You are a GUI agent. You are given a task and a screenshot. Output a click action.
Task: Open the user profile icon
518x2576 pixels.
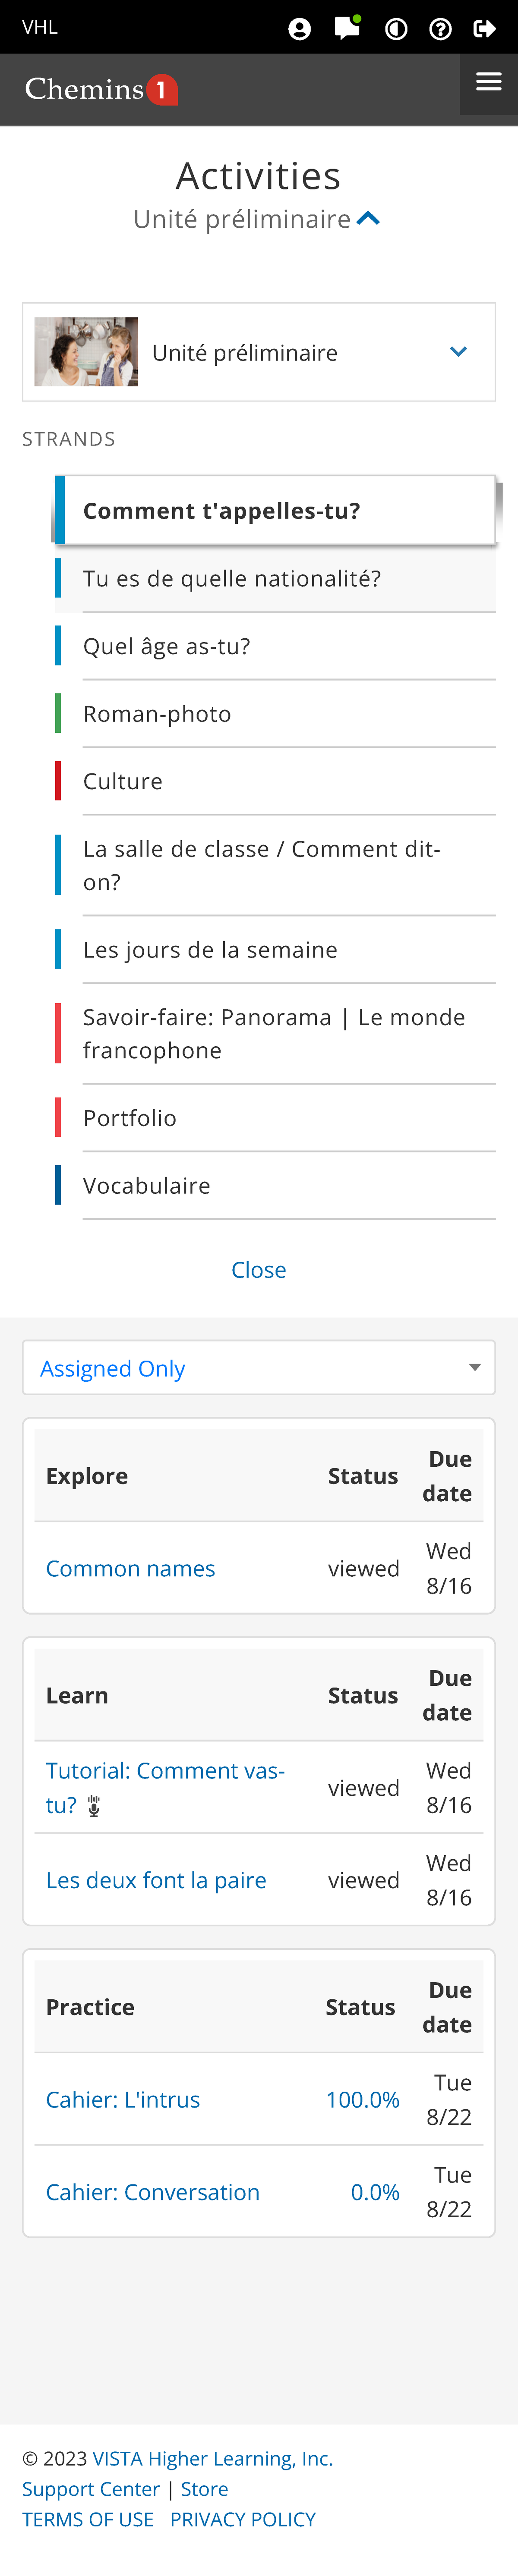click(299, 29)
